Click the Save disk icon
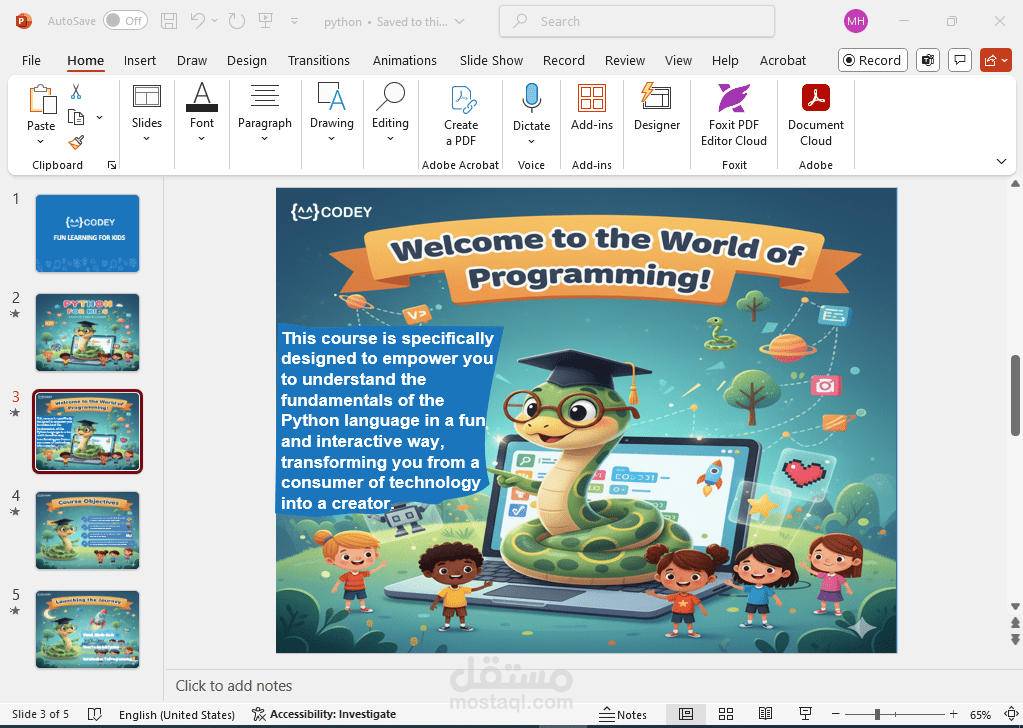Screen dimensions: 1023x728 (169, 21)
